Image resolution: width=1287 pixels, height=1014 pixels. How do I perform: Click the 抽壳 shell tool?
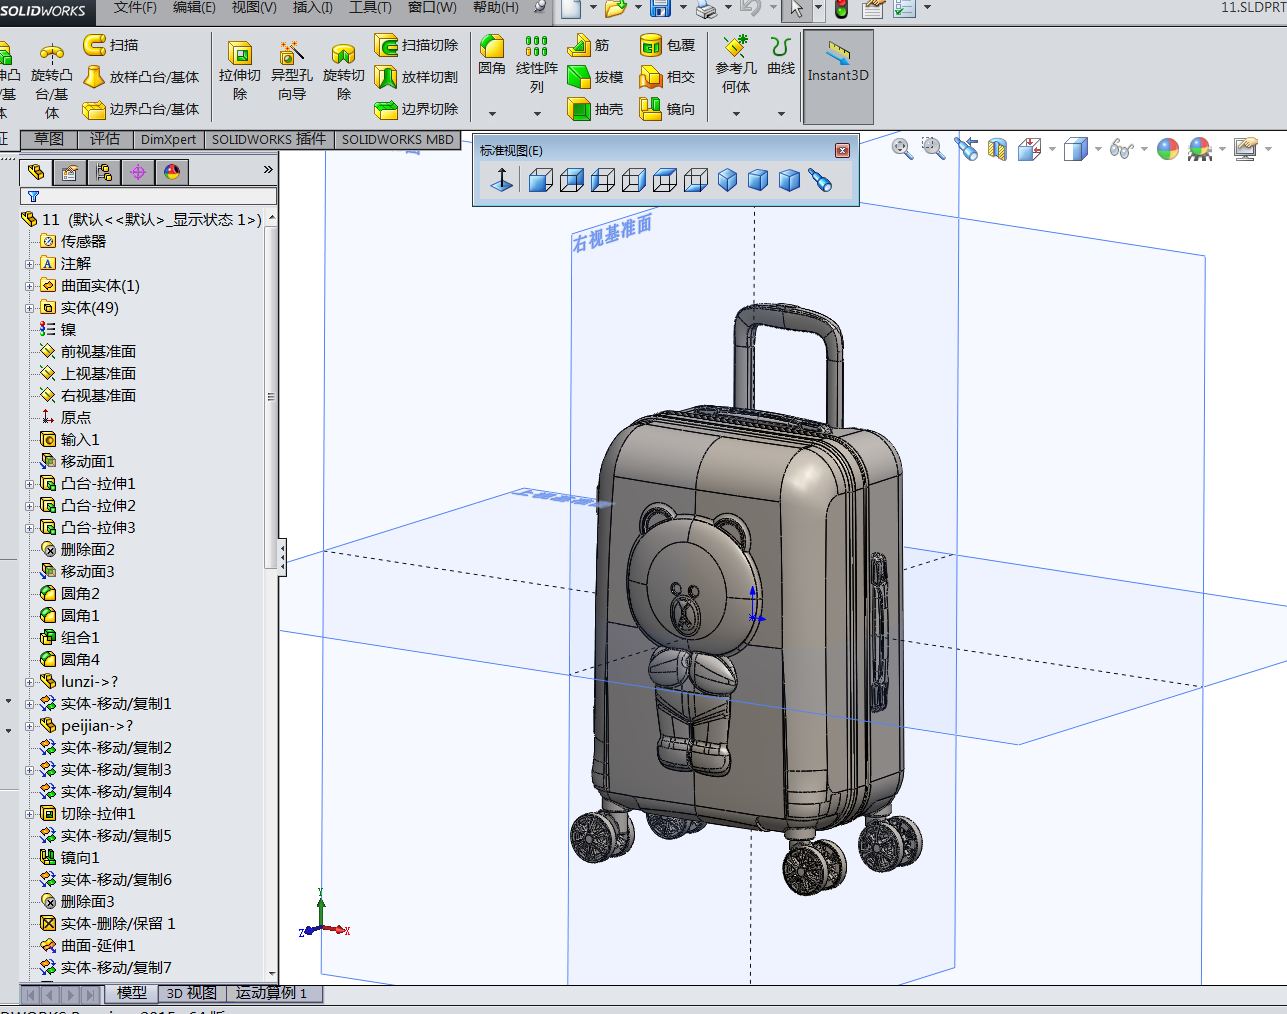coord(595,109)
